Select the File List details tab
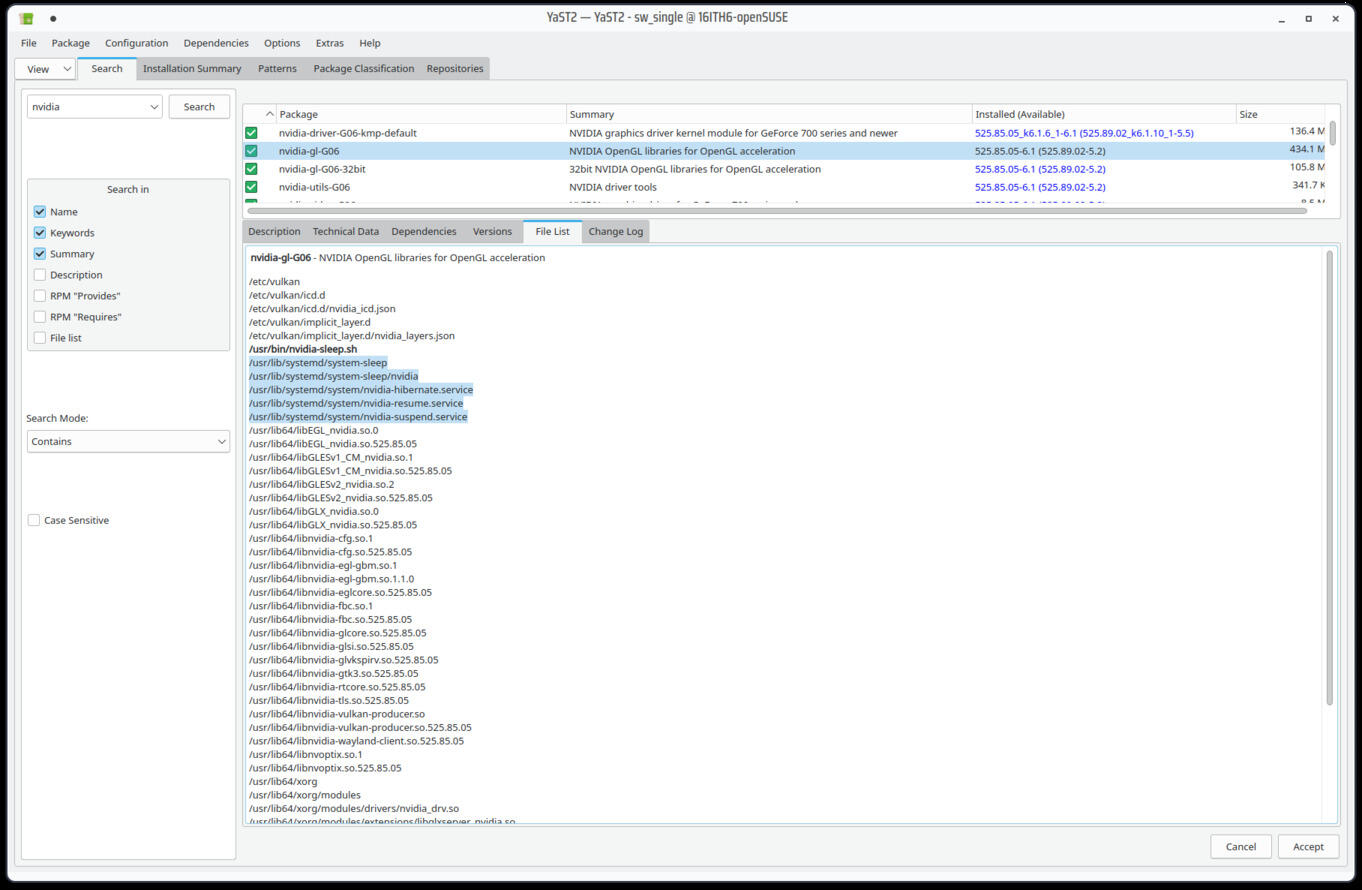1362x890 pixels. pyautogui.click(x=552, y=232)
